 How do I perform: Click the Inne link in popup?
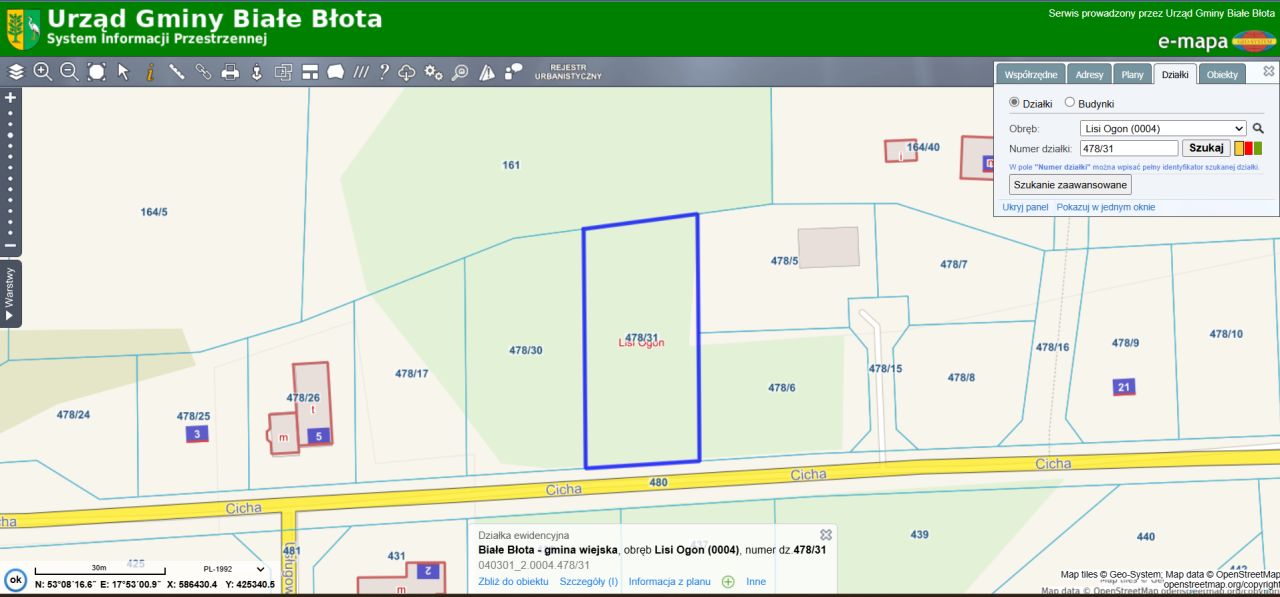755,581
